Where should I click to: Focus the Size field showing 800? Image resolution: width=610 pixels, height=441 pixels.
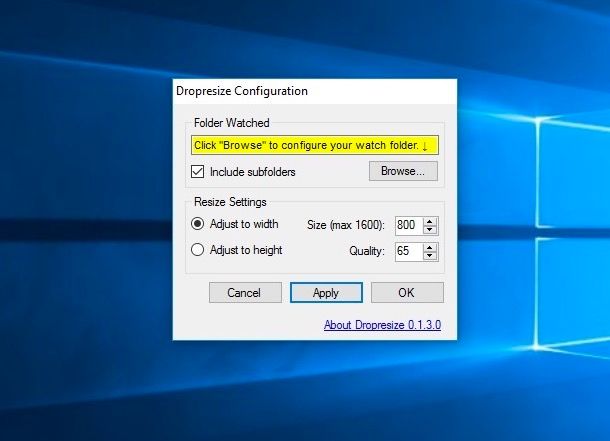click(409, 226)
